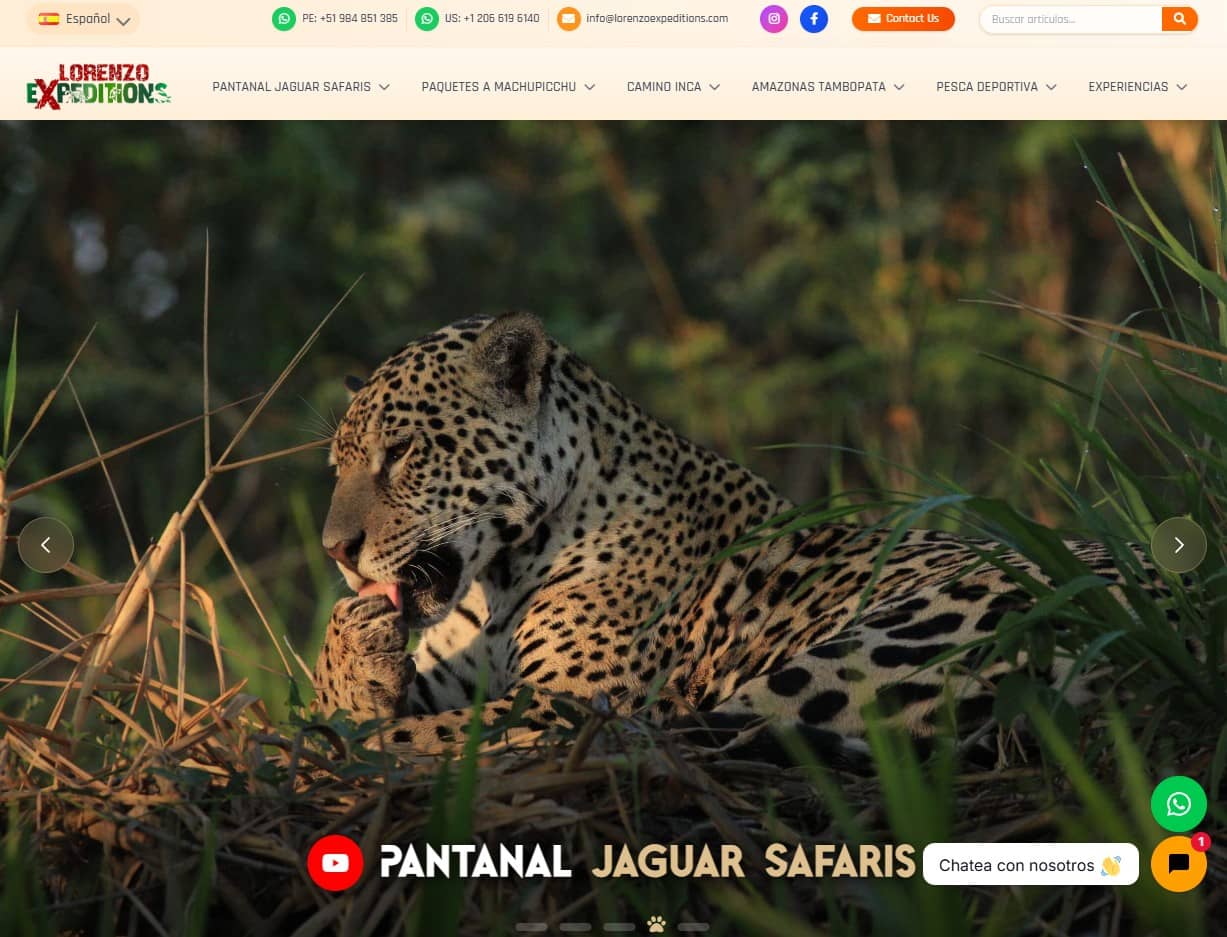Open Amazonas Tambopata menu

818,87
